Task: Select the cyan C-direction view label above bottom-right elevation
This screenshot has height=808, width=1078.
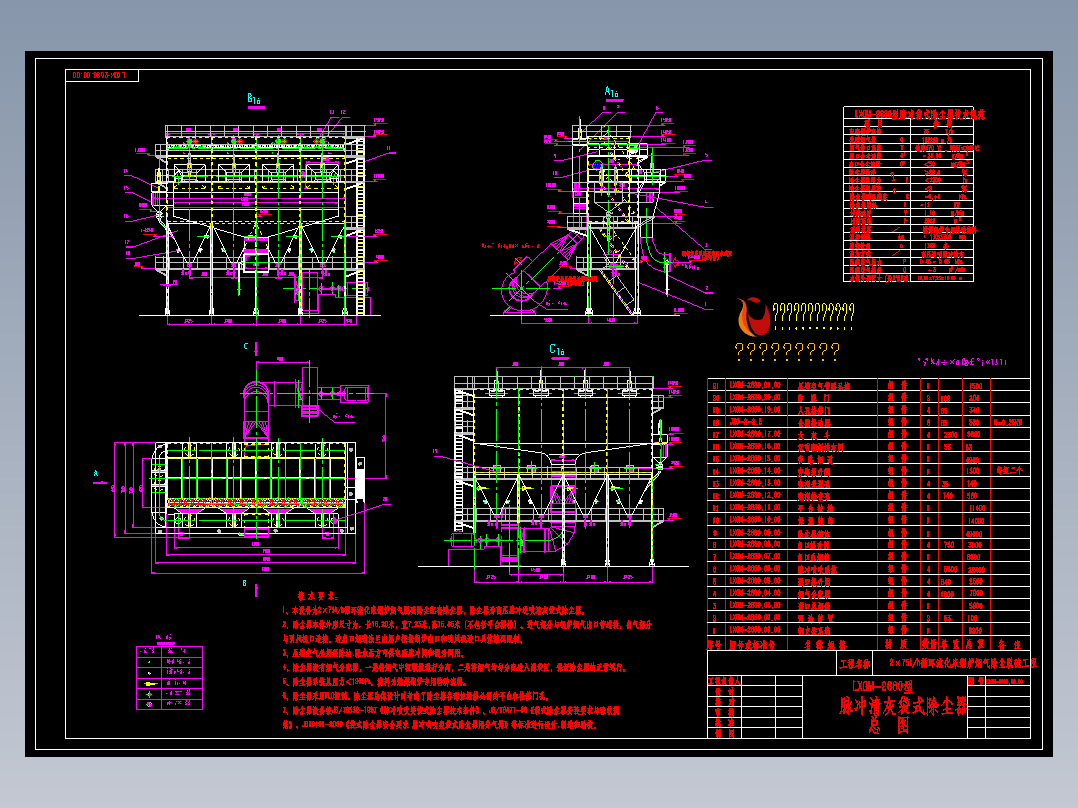Action: click(x=557, y=350)
